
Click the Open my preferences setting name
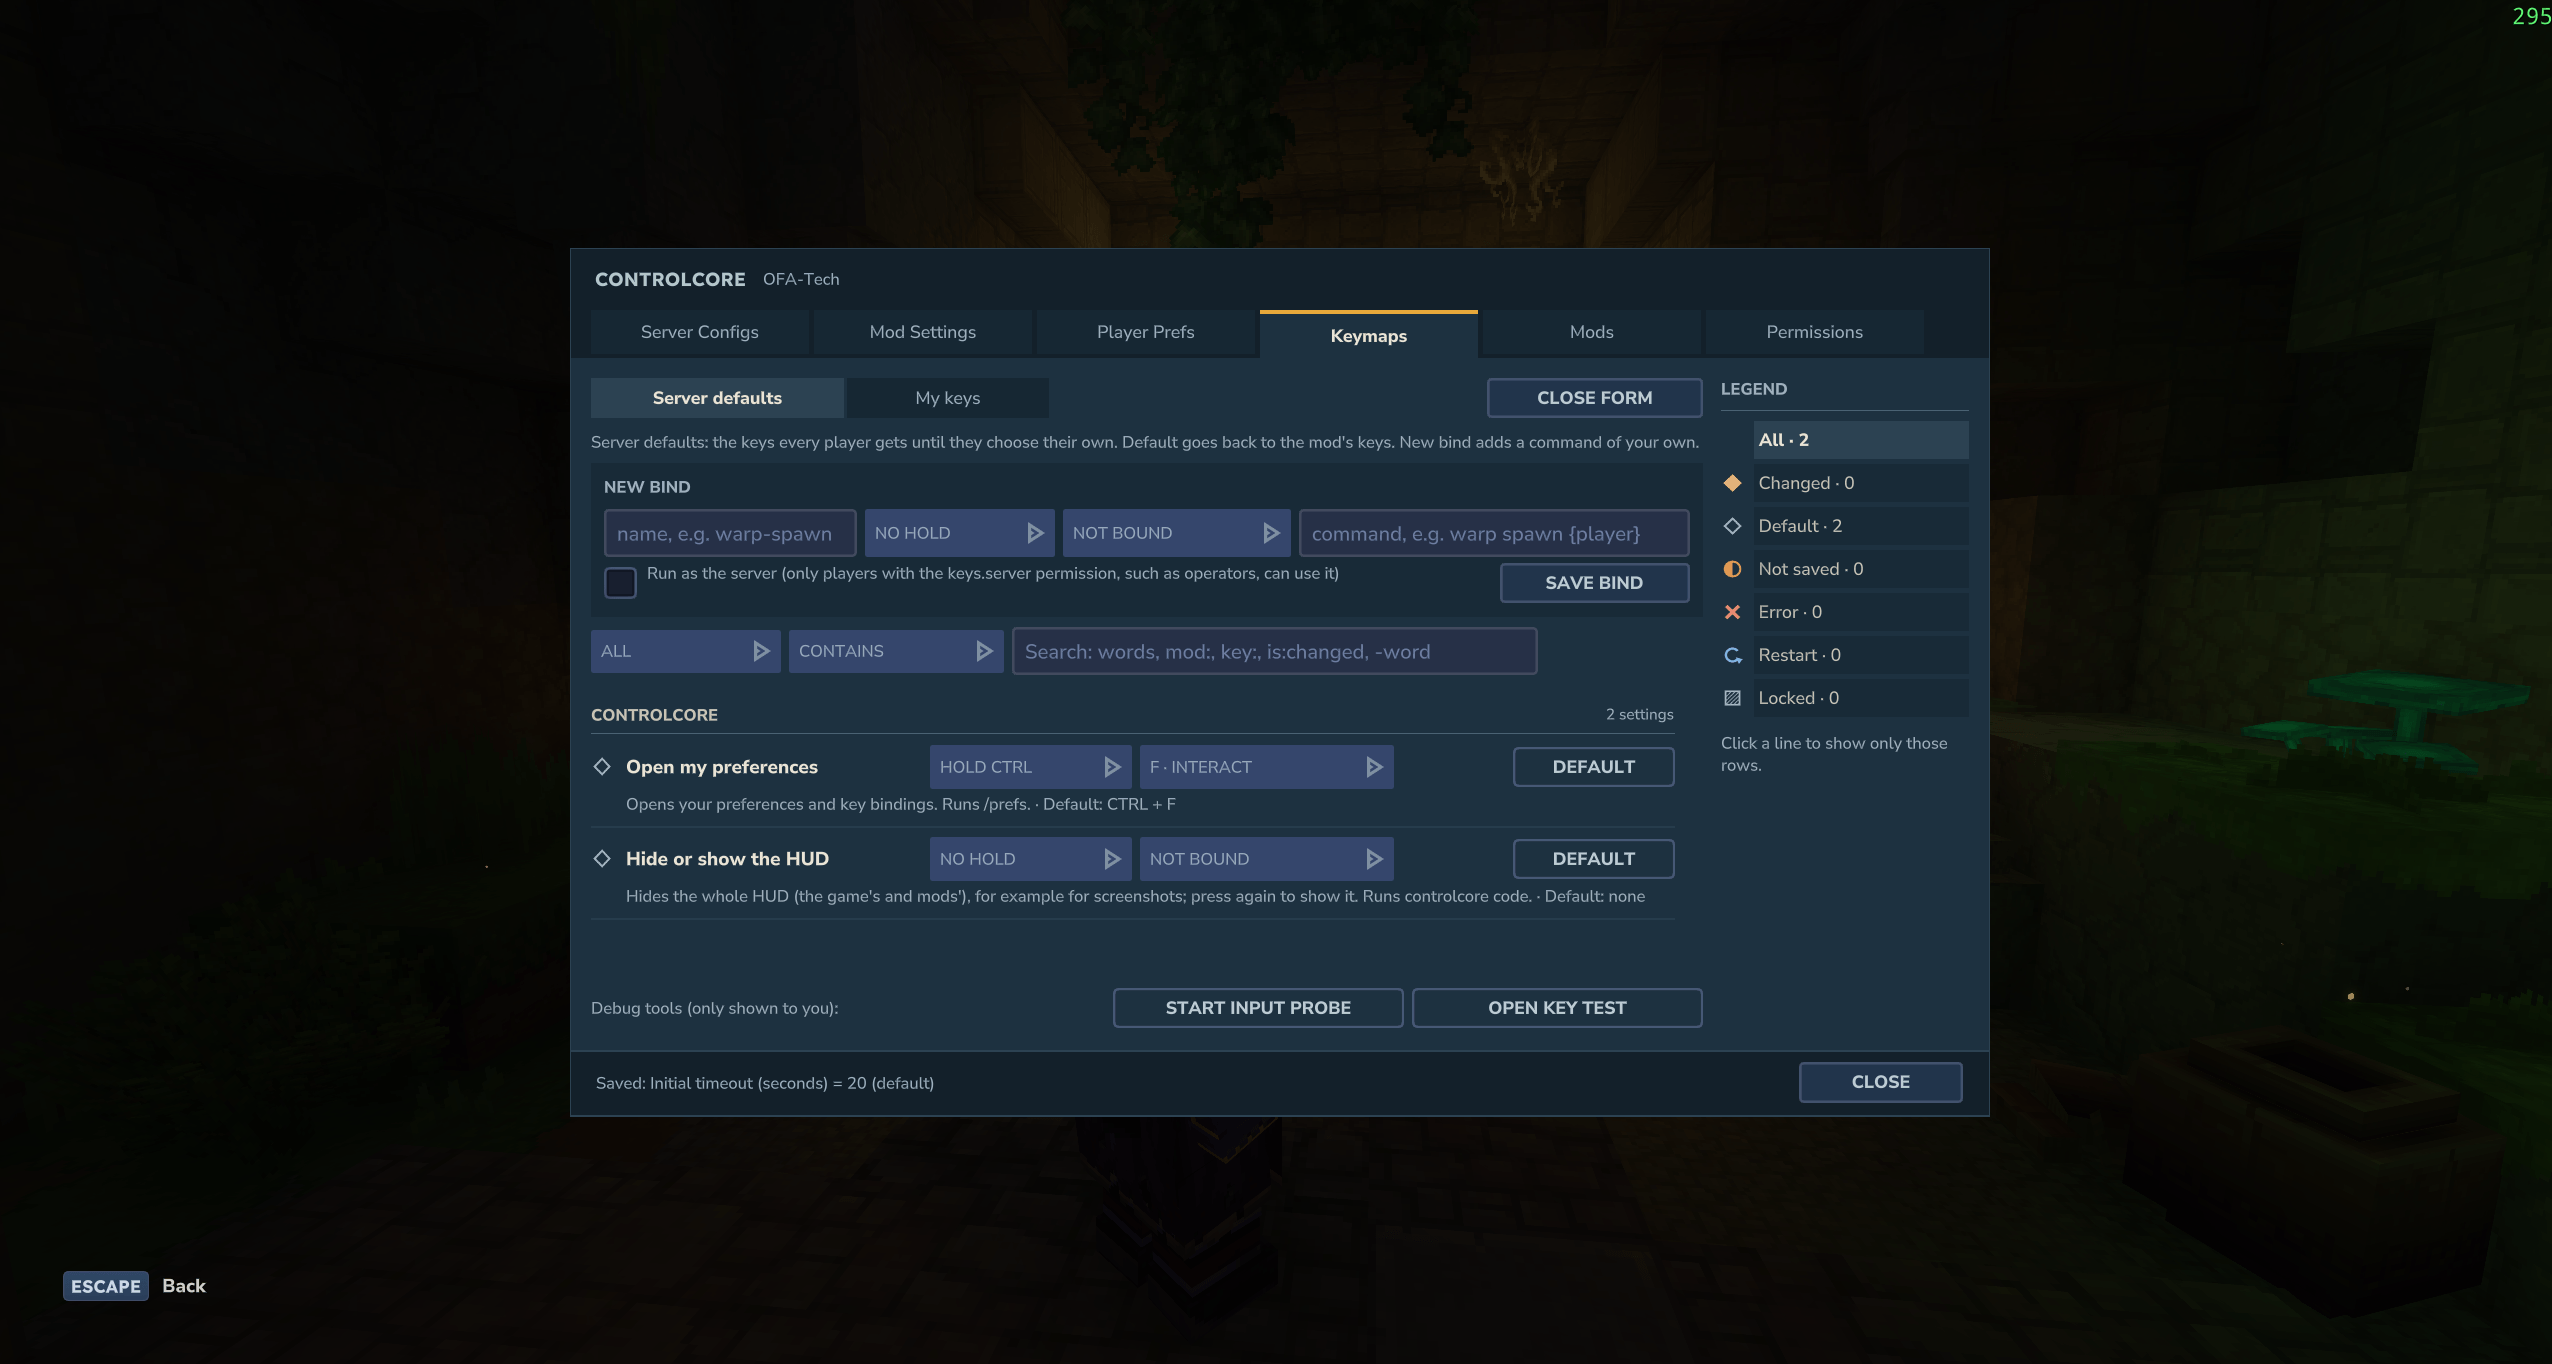click(x=722, y=767)
